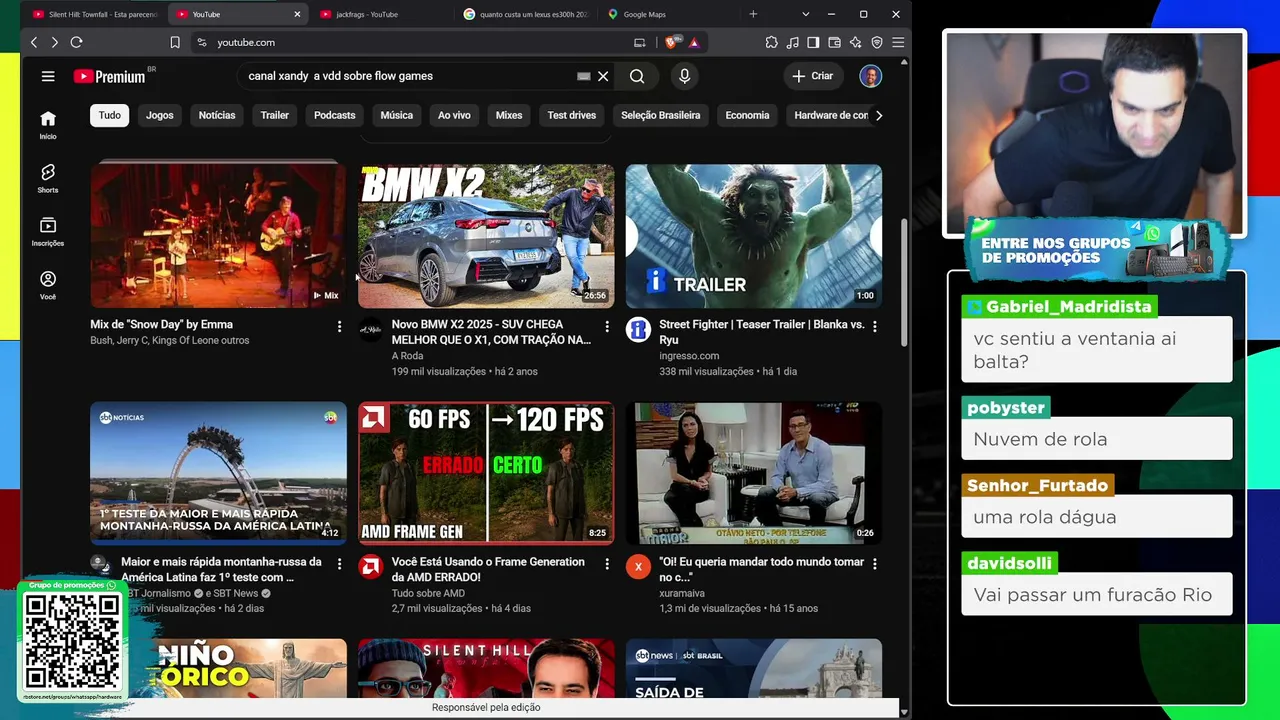Open the Snow Day by Emma mix thumbnail
The height and width of the screenshot is (720, 1280).
(218, 236)
